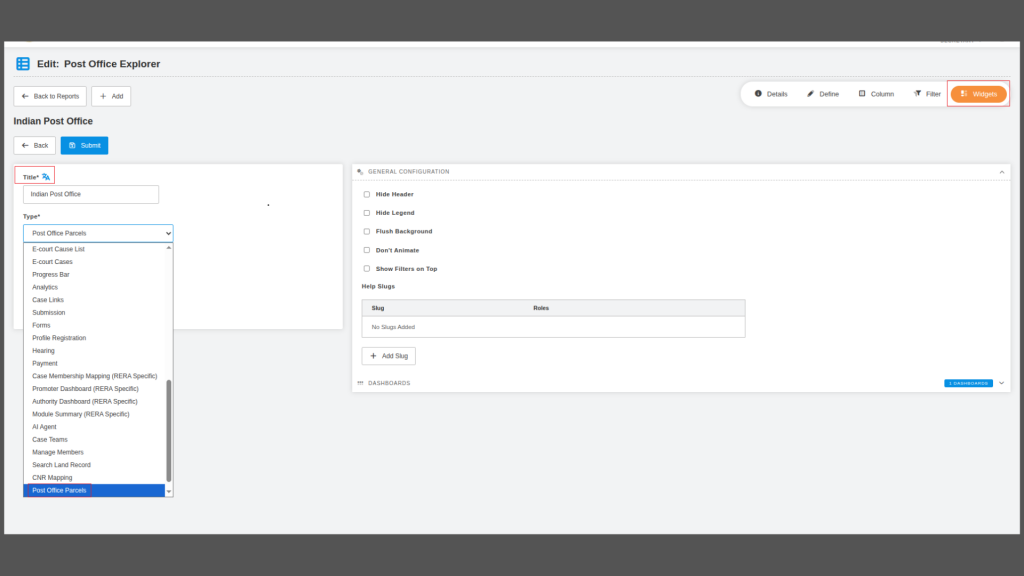Collapse the General Configuration panel chevron
Screen dimensions: 1024x576
point(1002,172)
